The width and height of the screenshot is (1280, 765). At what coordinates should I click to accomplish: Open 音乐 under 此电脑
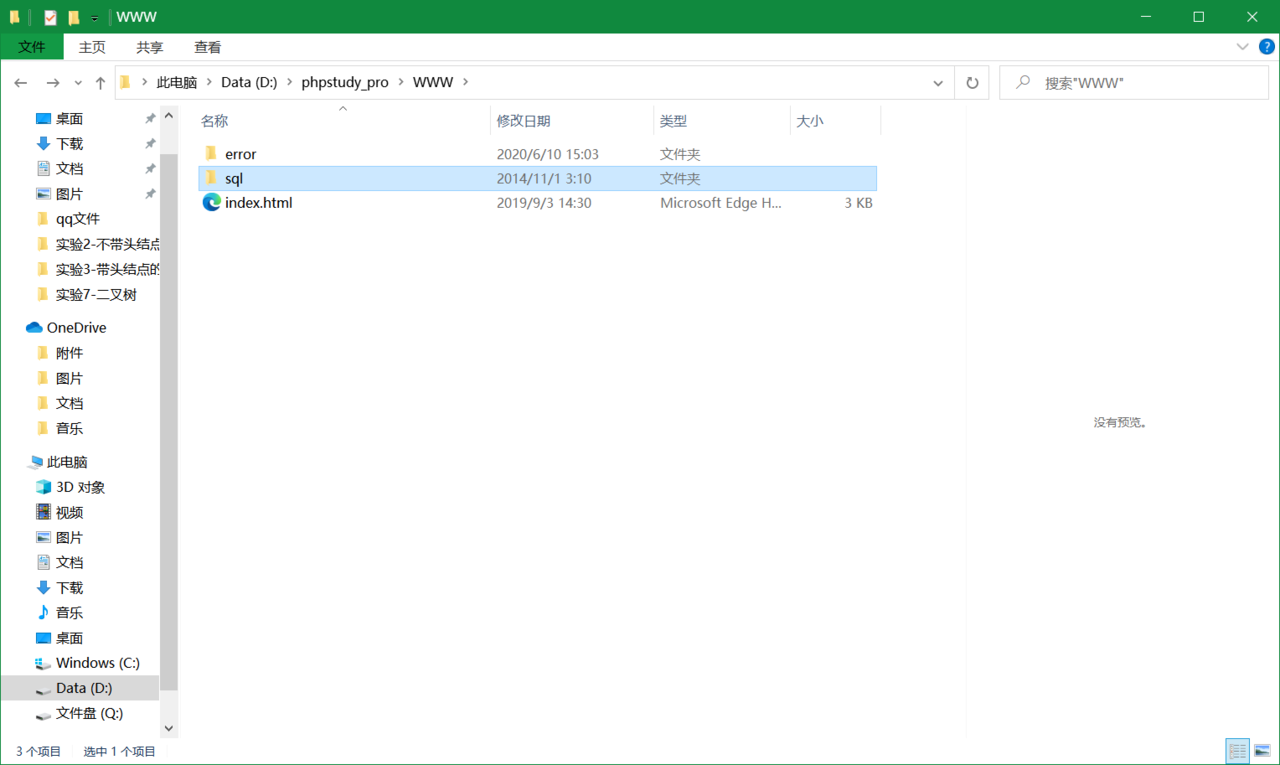click(69, 613)
